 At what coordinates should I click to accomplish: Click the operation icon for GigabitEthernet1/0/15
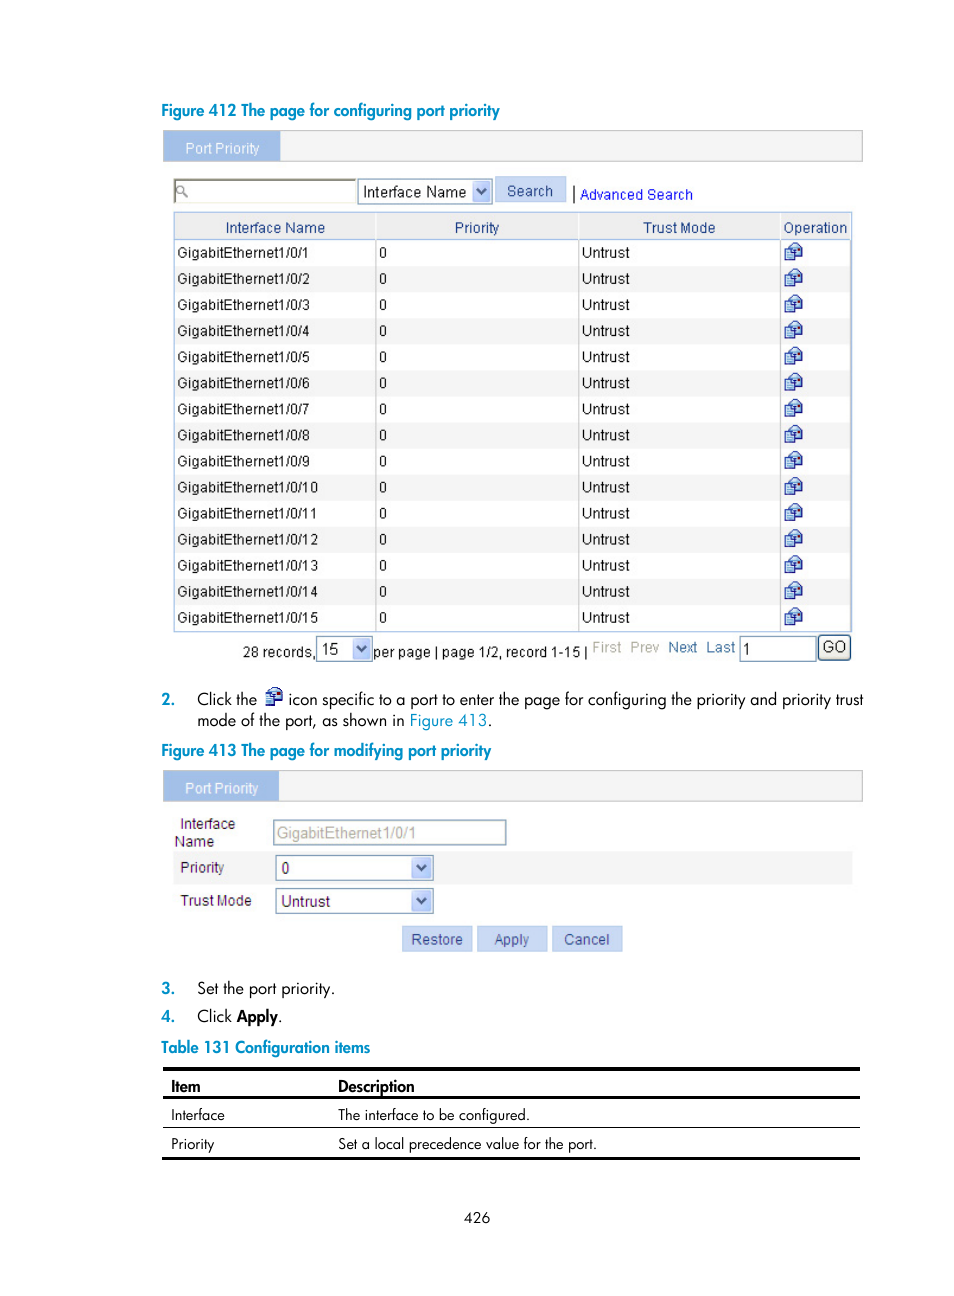point(794,617)
